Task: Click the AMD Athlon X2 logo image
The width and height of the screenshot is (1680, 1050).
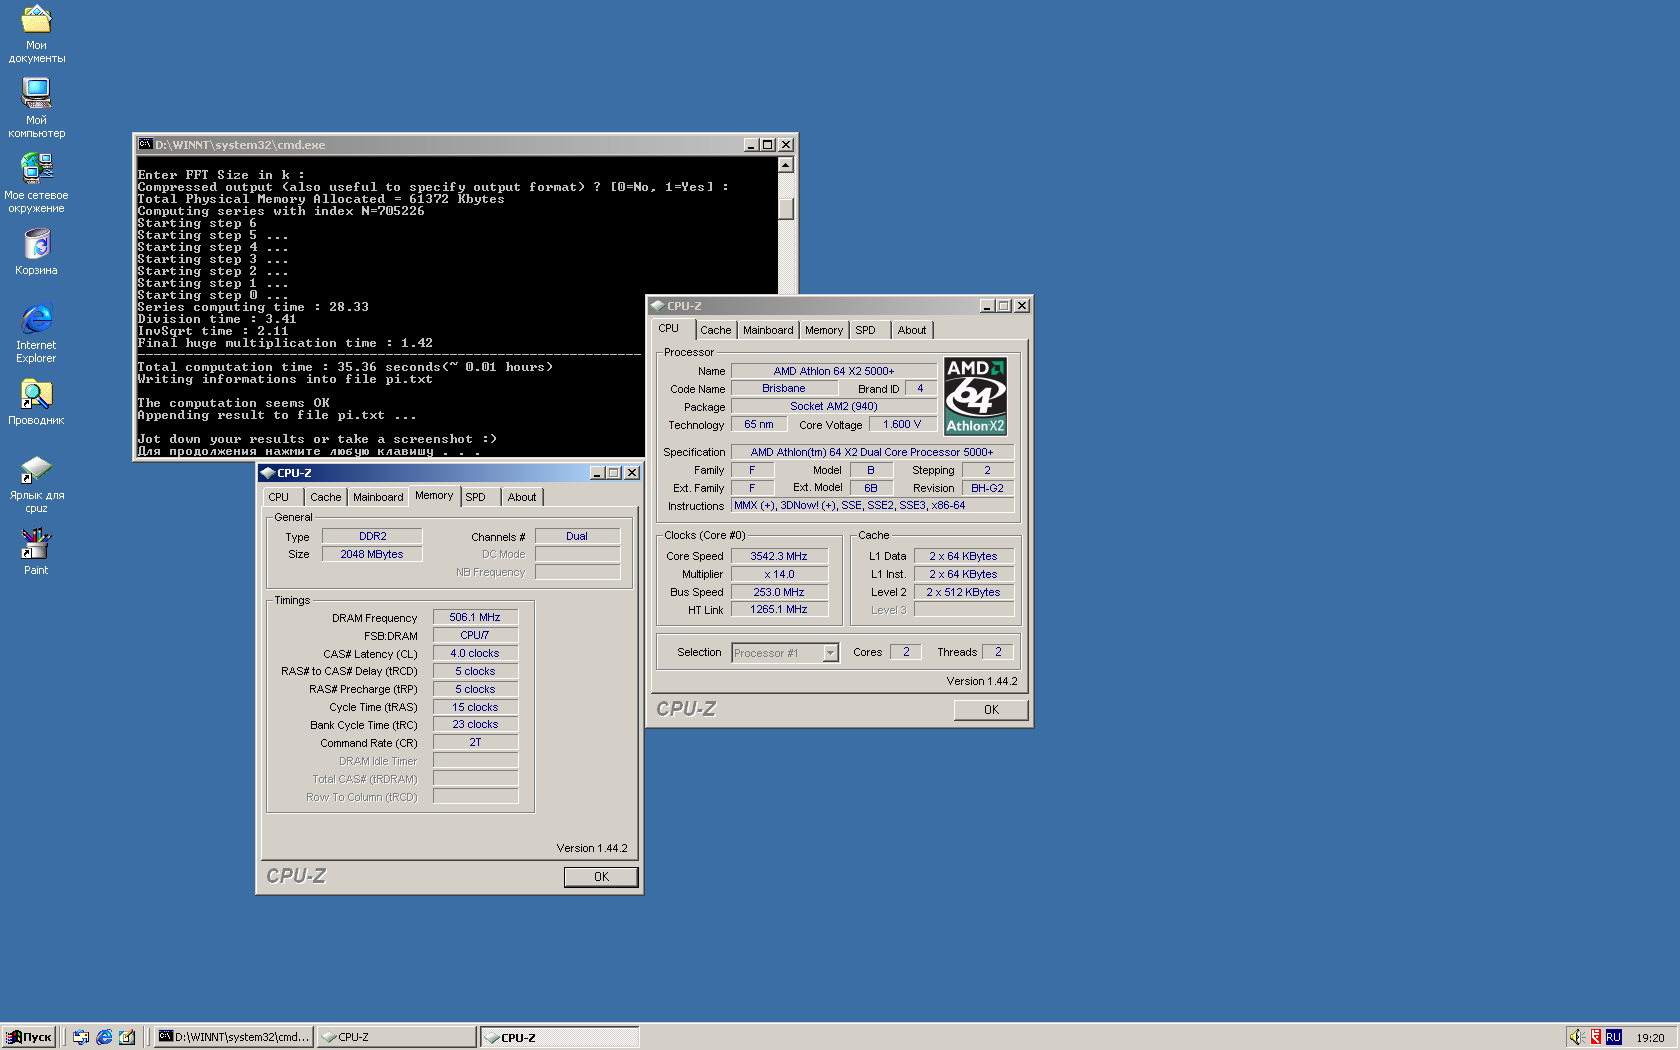Action: [x=975, y=396]
